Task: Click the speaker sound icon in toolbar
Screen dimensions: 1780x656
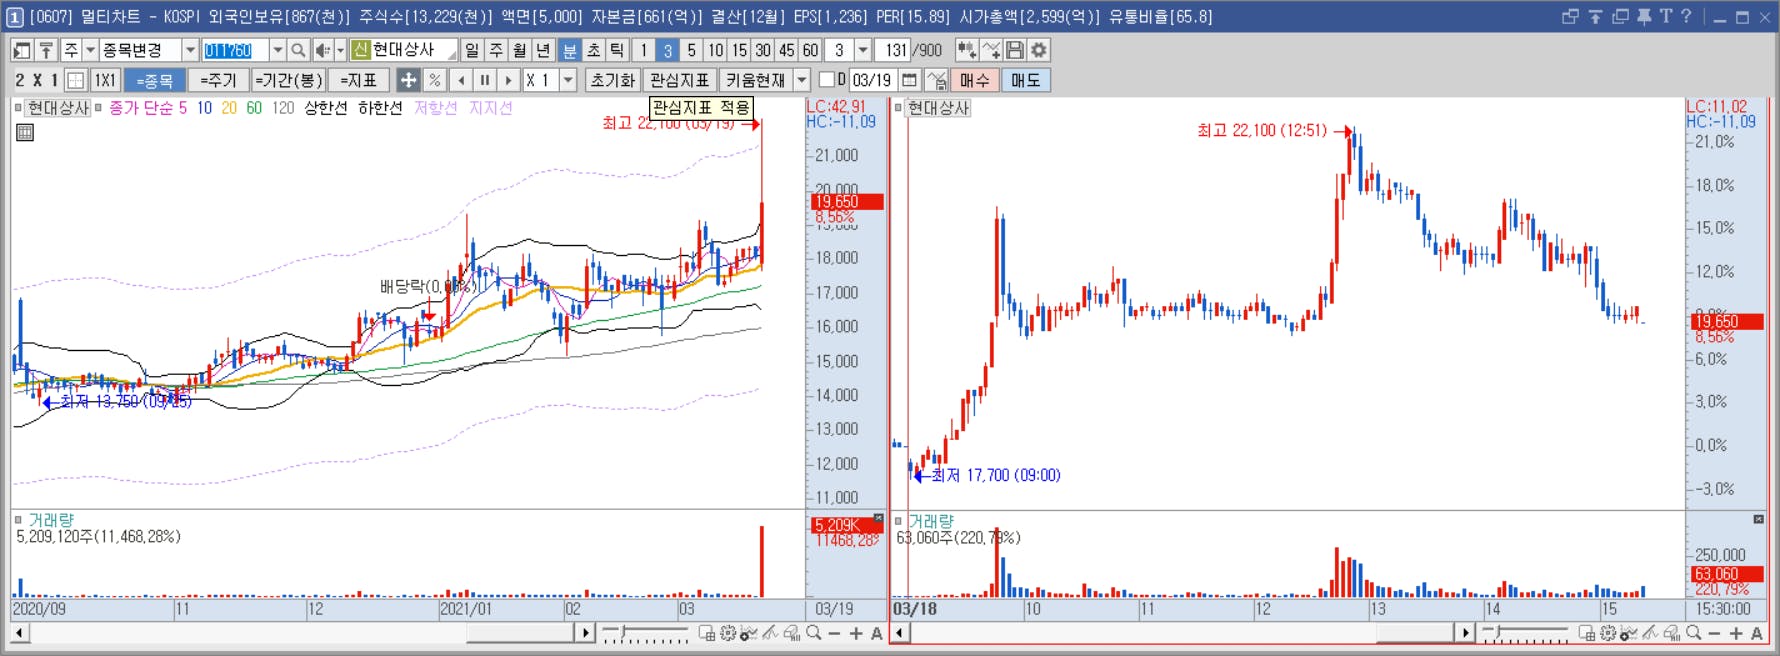Action: pyautogui.click(x=322, y=50)
